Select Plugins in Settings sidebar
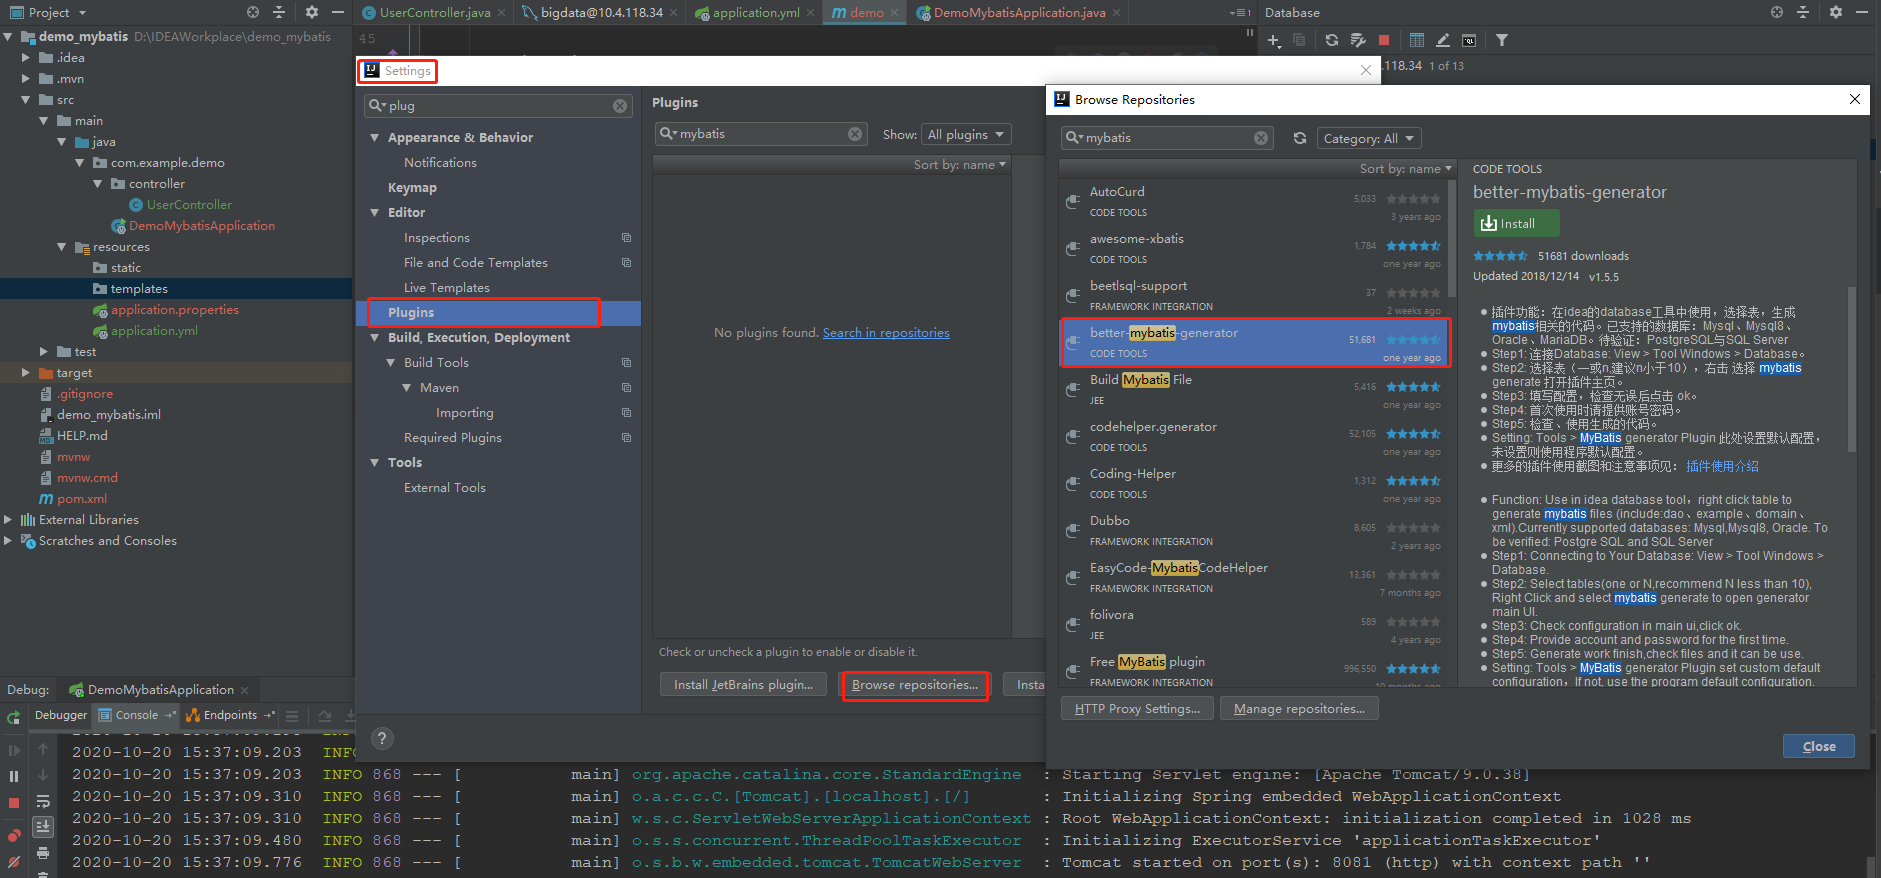 [499, 313]
